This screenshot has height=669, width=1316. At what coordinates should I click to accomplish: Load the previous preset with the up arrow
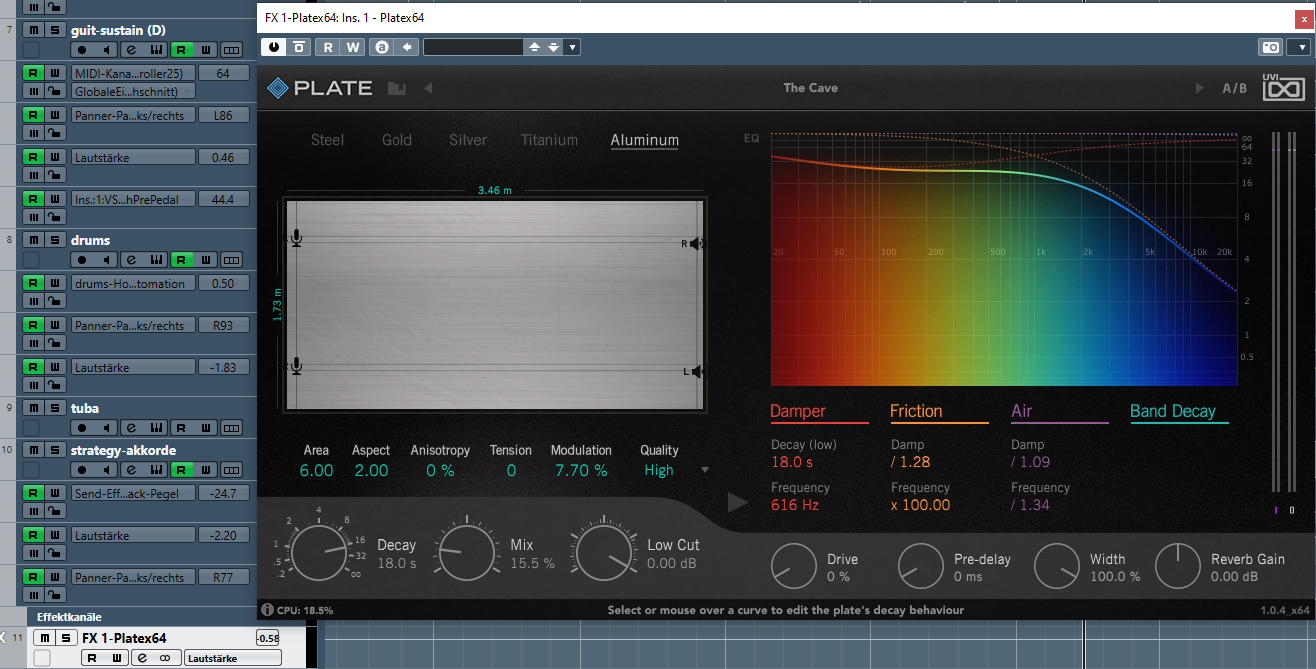pos(534,46)
